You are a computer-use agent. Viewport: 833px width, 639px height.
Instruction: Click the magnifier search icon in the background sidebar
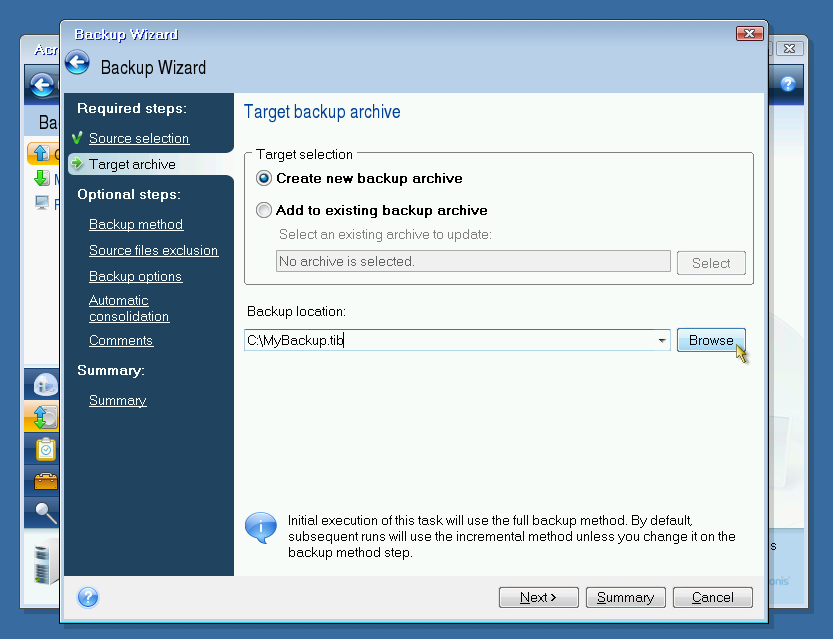pyautogui.click(x=45, y=513)
